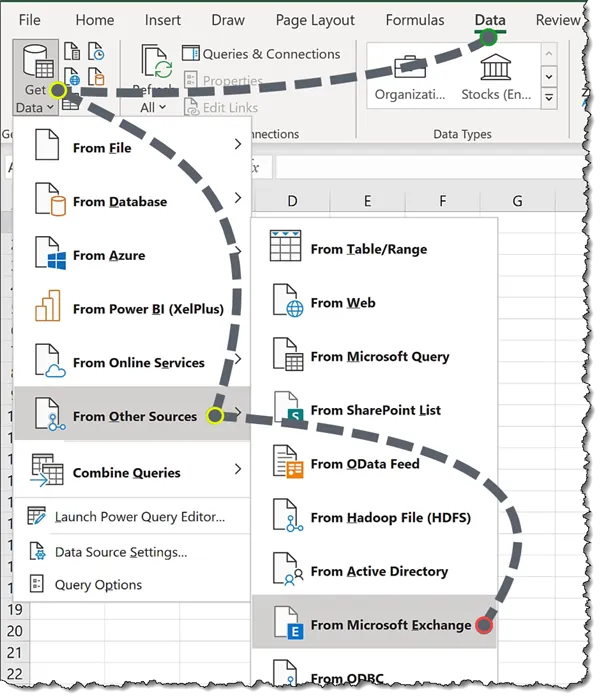
Task: Choose From Microsoft Exchange menu item
Action: [x=390, y=625]
